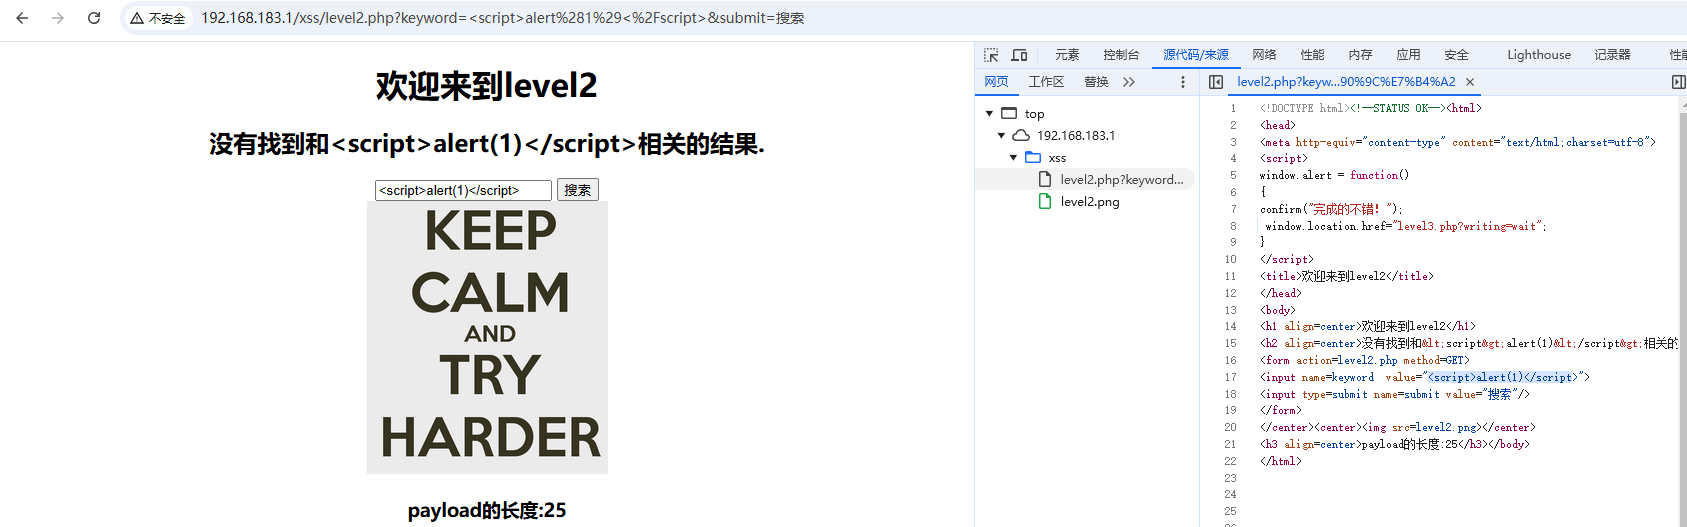
Task: Select the 替换 overrides sub-tab
Action: click(x=1096, y=82)
